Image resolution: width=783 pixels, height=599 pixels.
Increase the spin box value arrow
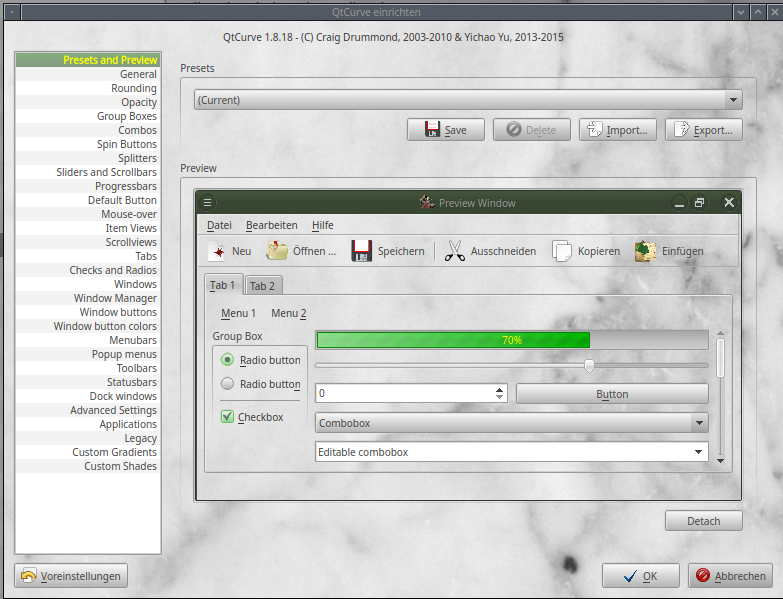pyautogui.click(x=499, y=389)
